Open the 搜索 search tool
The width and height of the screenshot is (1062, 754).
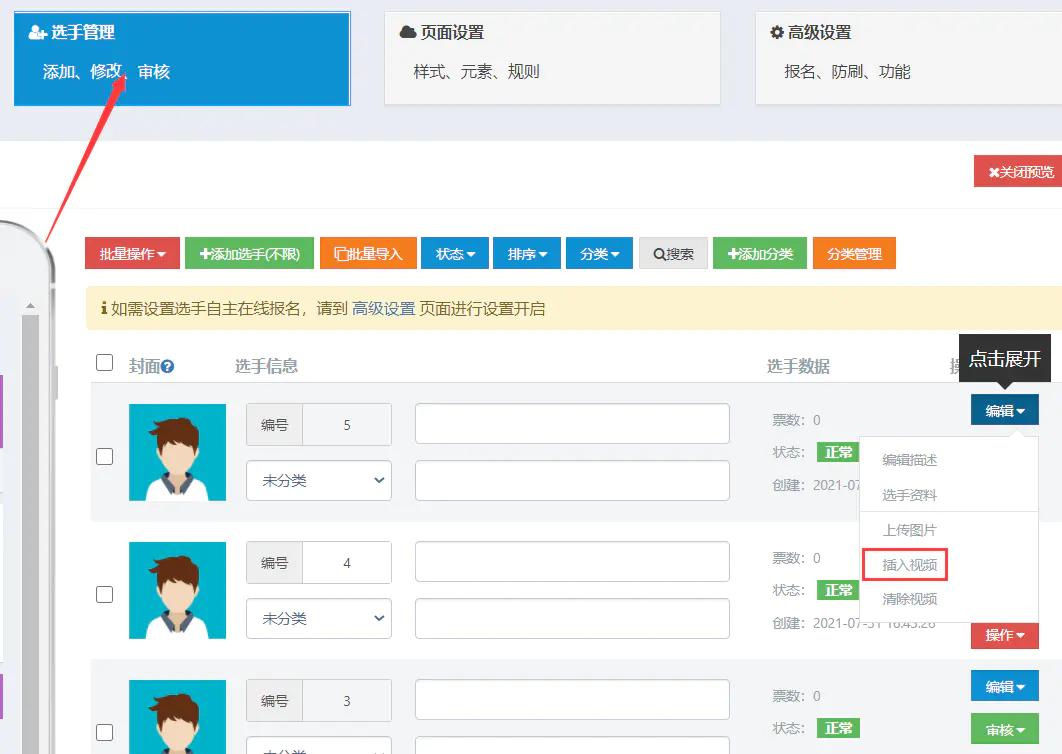673,253
